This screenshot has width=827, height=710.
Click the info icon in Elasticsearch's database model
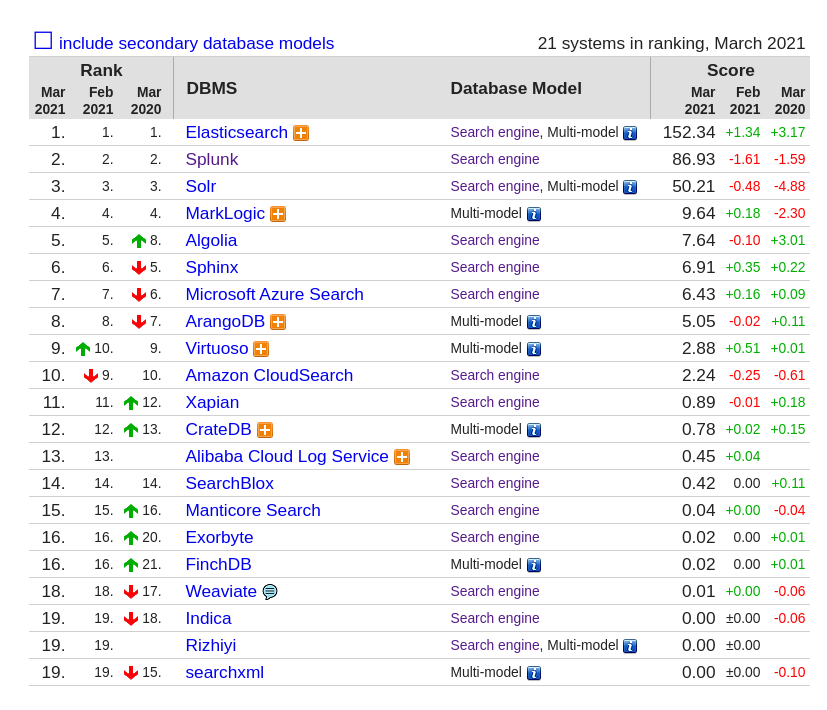click(x=630, y=133)
